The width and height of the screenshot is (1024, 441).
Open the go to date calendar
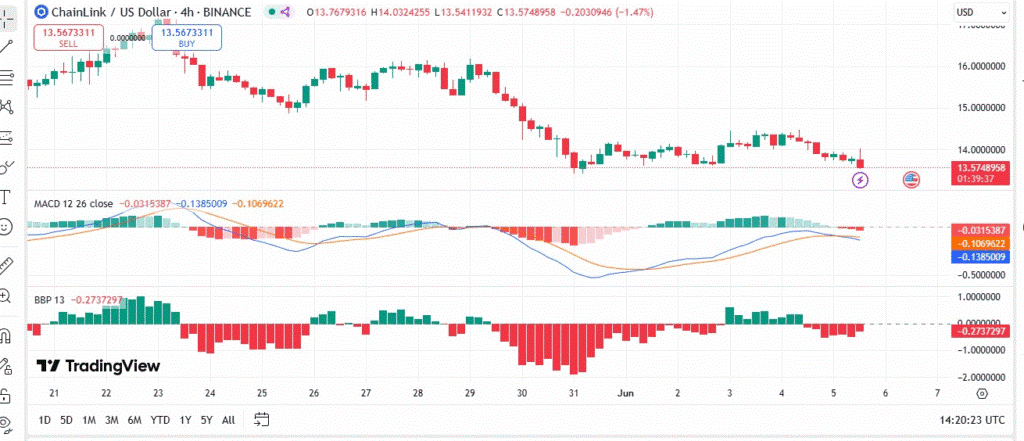262,419
